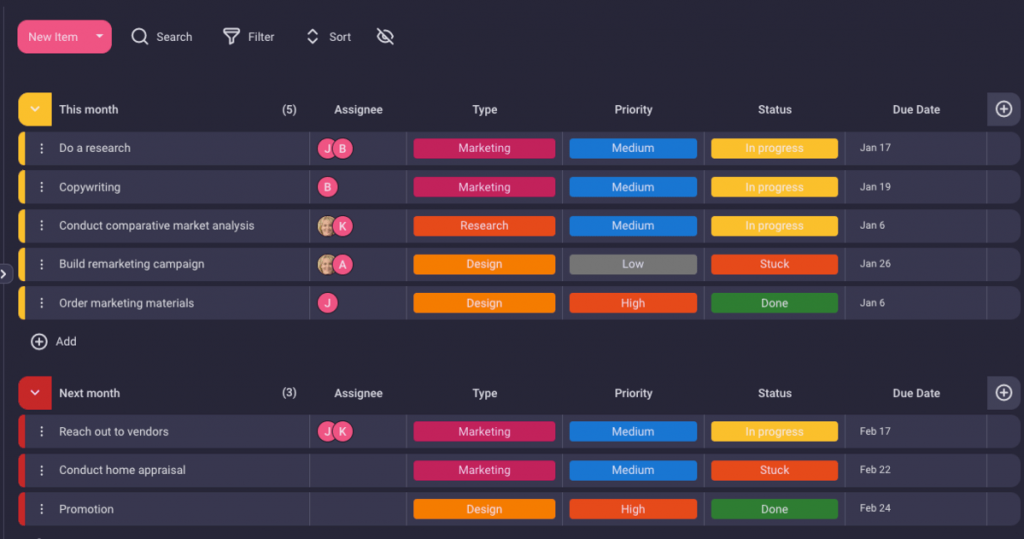Expand the left sidebar arrow
This screenshot has width=1024, height=539.
click(x=4, y=273)
